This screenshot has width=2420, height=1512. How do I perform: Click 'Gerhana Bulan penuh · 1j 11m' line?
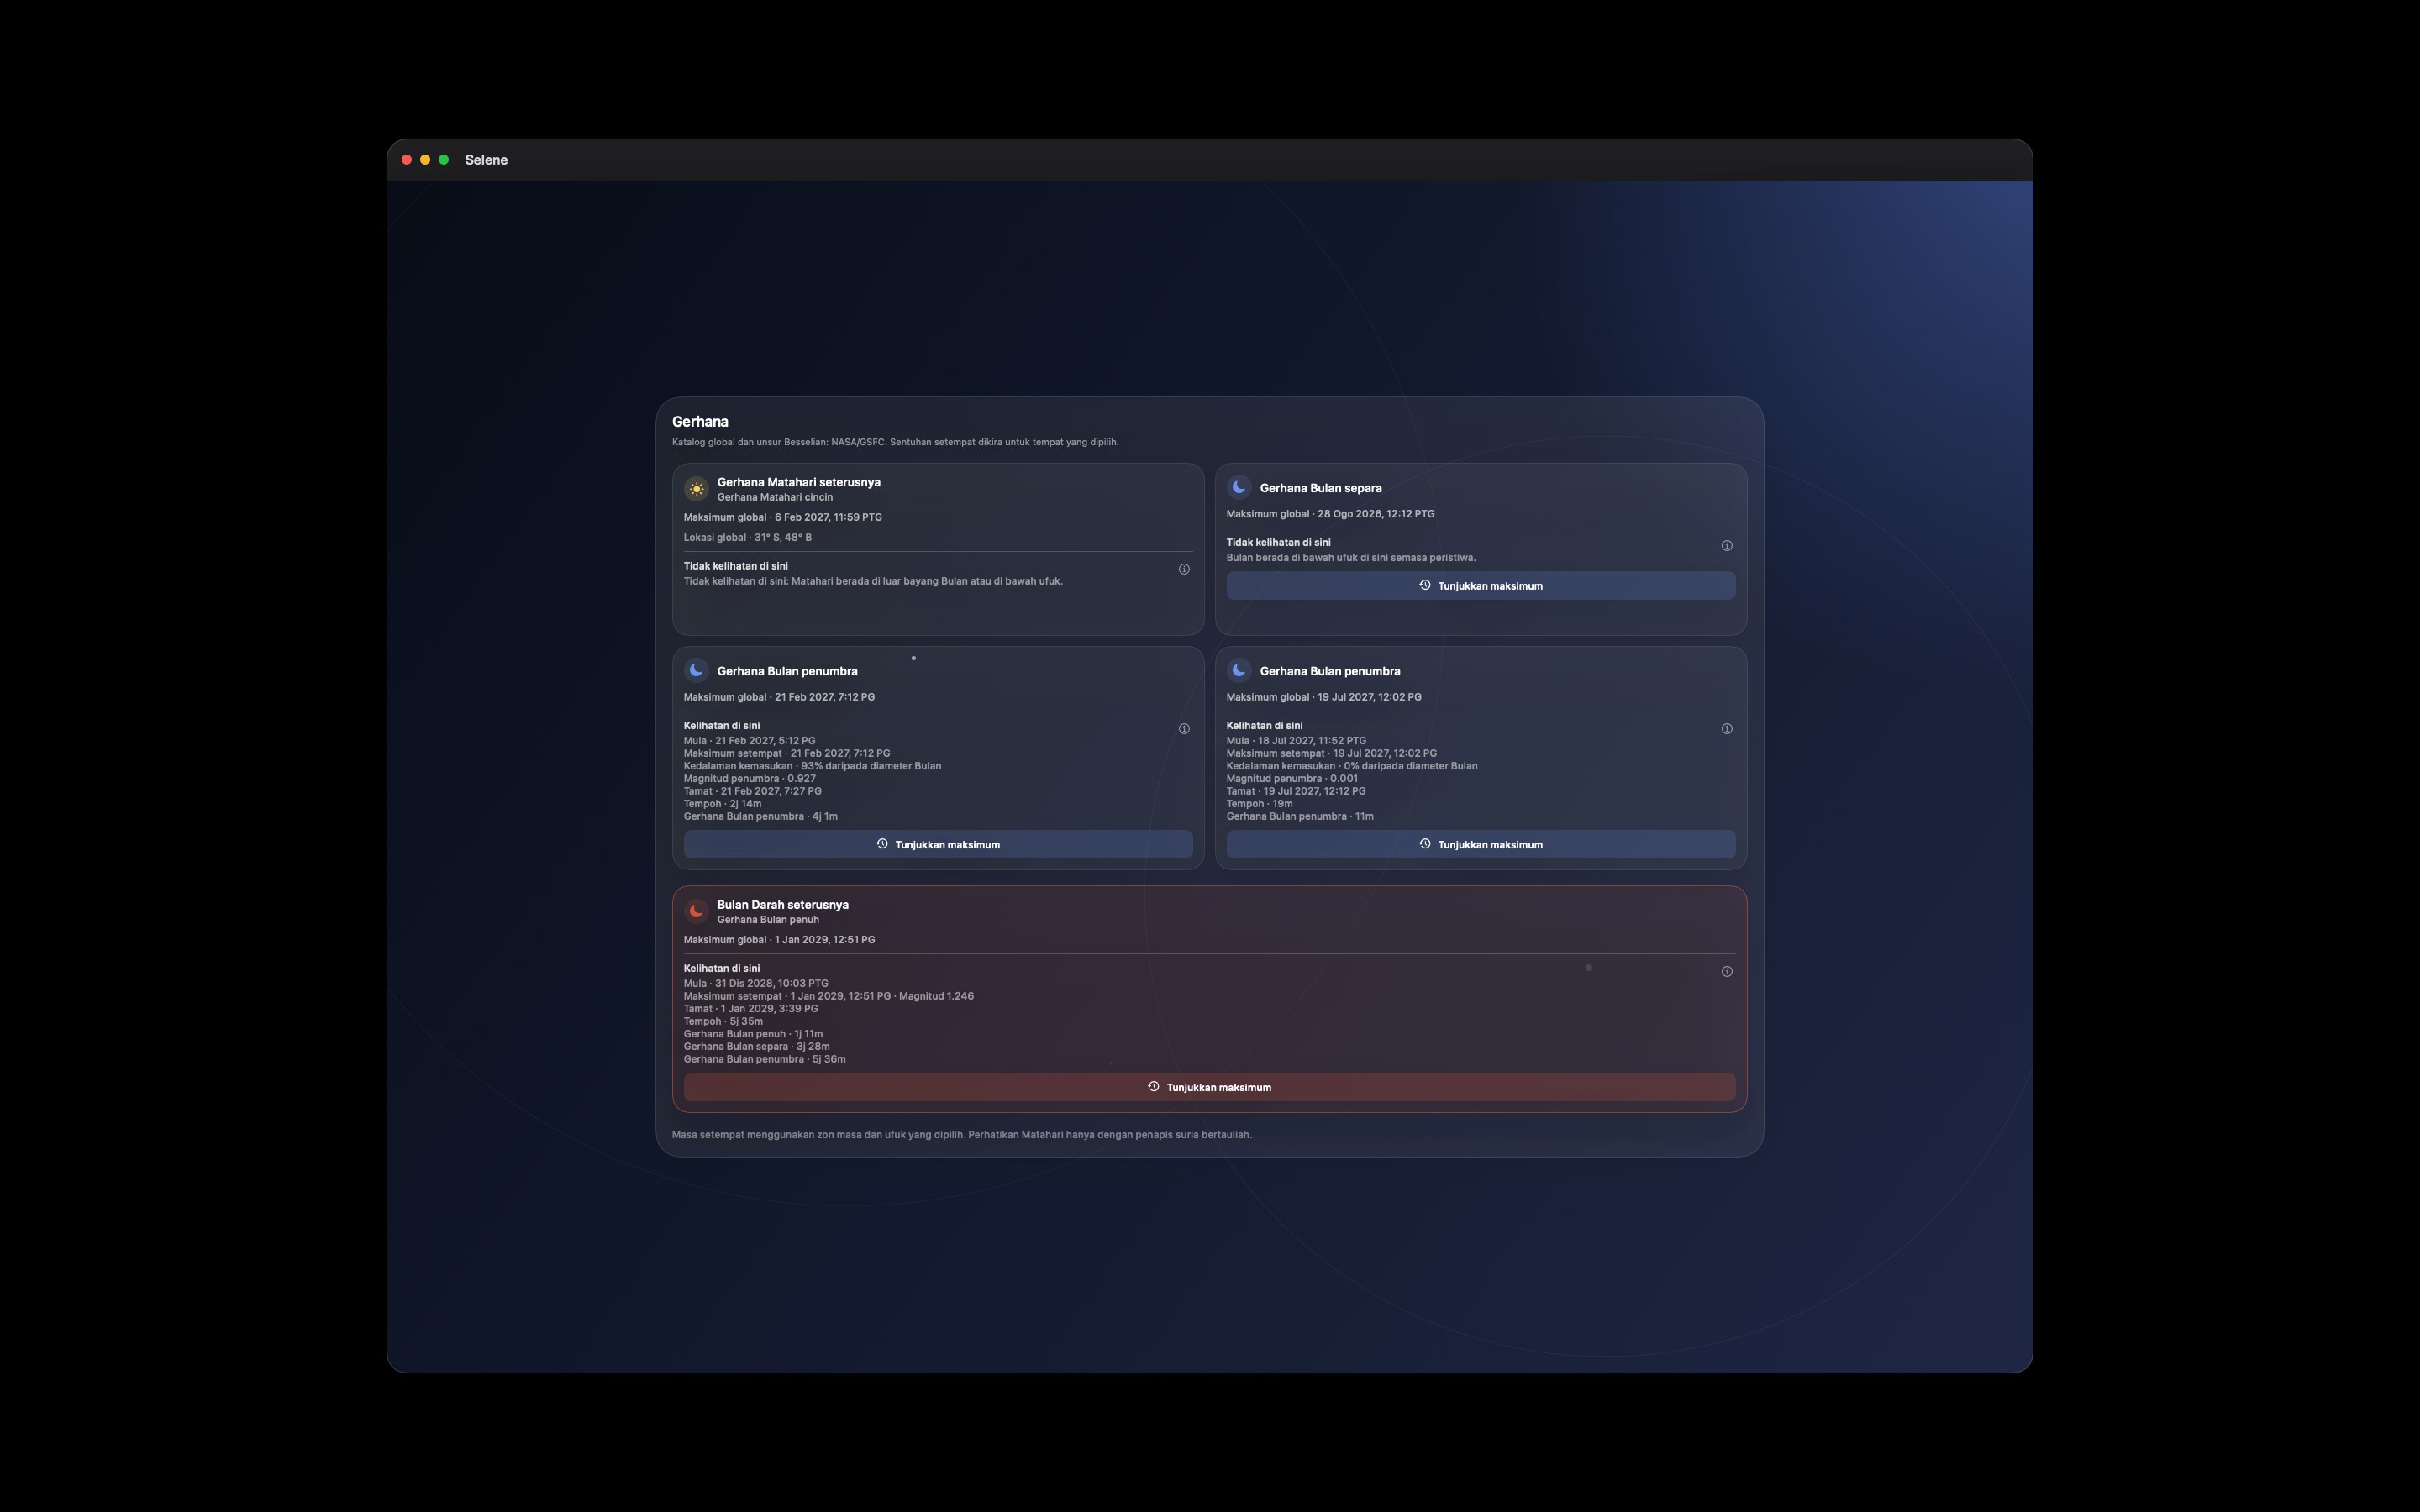tap(753, 1034)
